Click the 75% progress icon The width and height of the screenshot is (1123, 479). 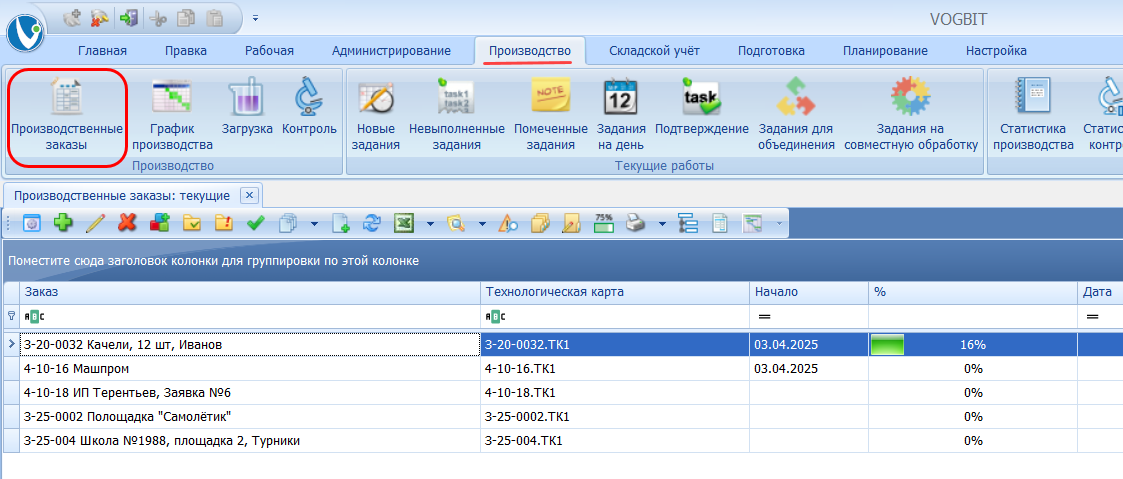click(604, 223)
